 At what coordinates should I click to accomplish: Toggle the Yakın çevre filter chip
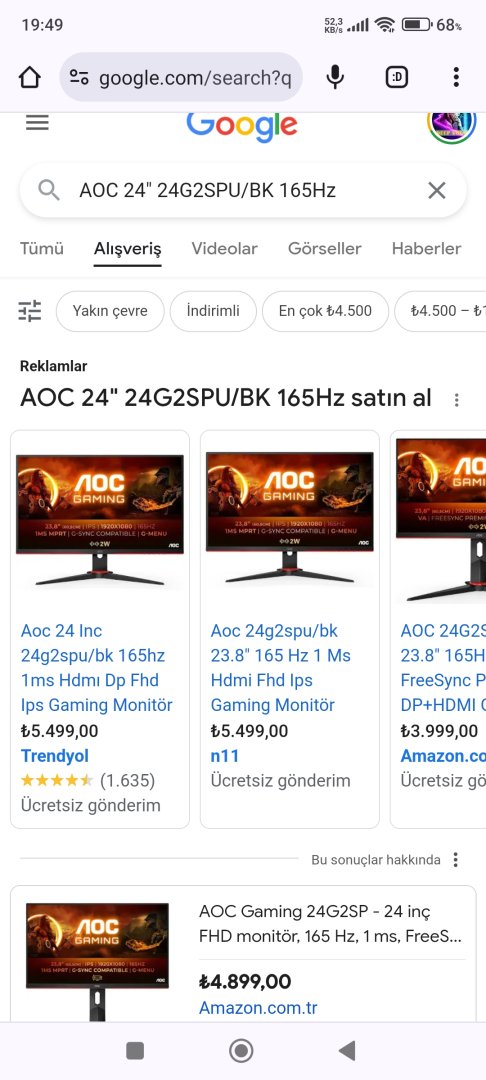(x=110, y=311)
